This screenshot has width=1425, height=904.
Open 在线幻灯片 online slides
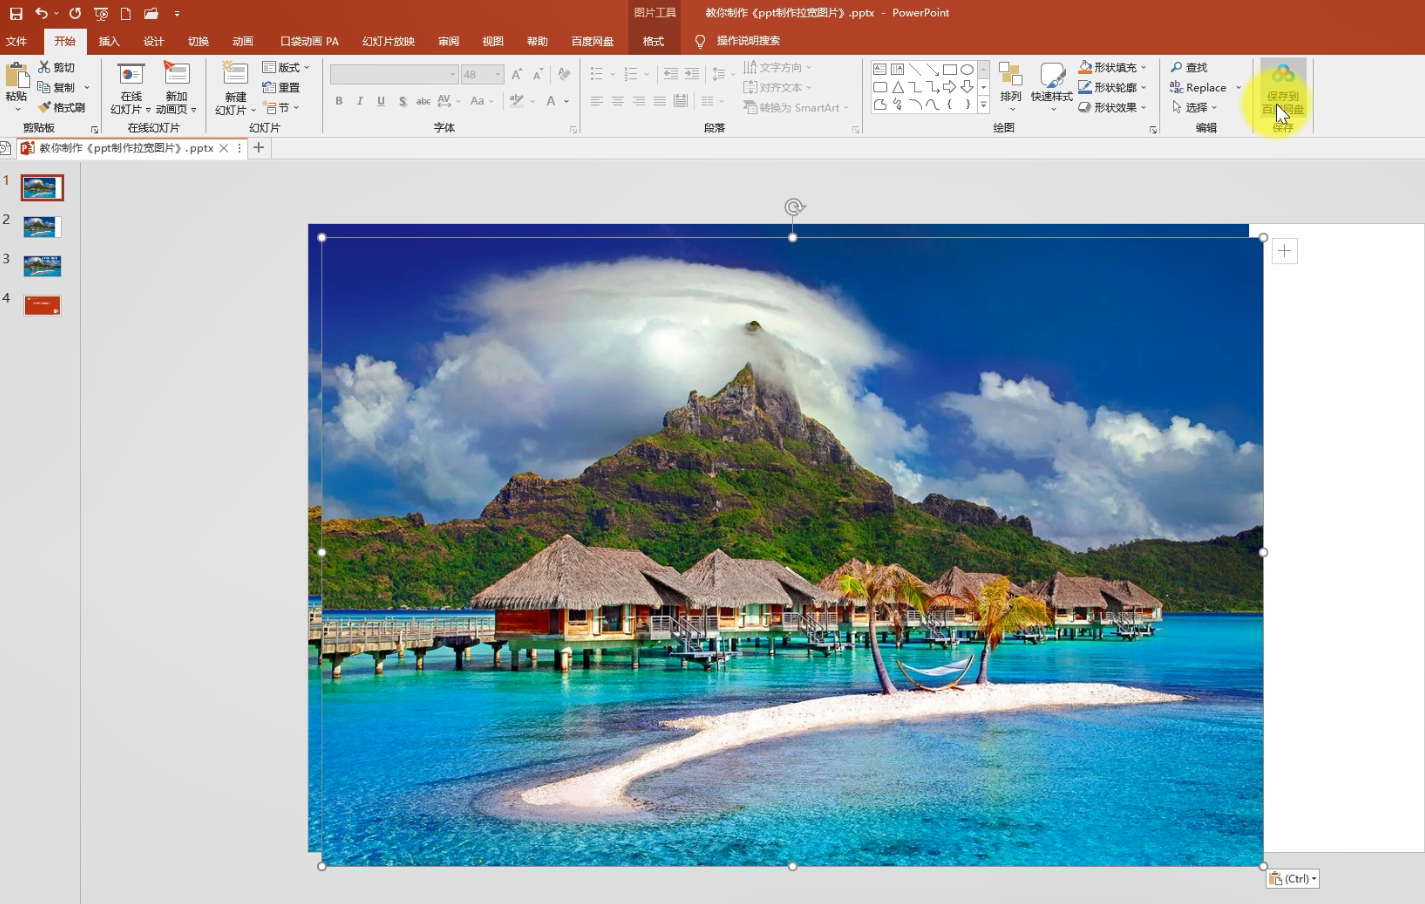[x=131, y=88]
